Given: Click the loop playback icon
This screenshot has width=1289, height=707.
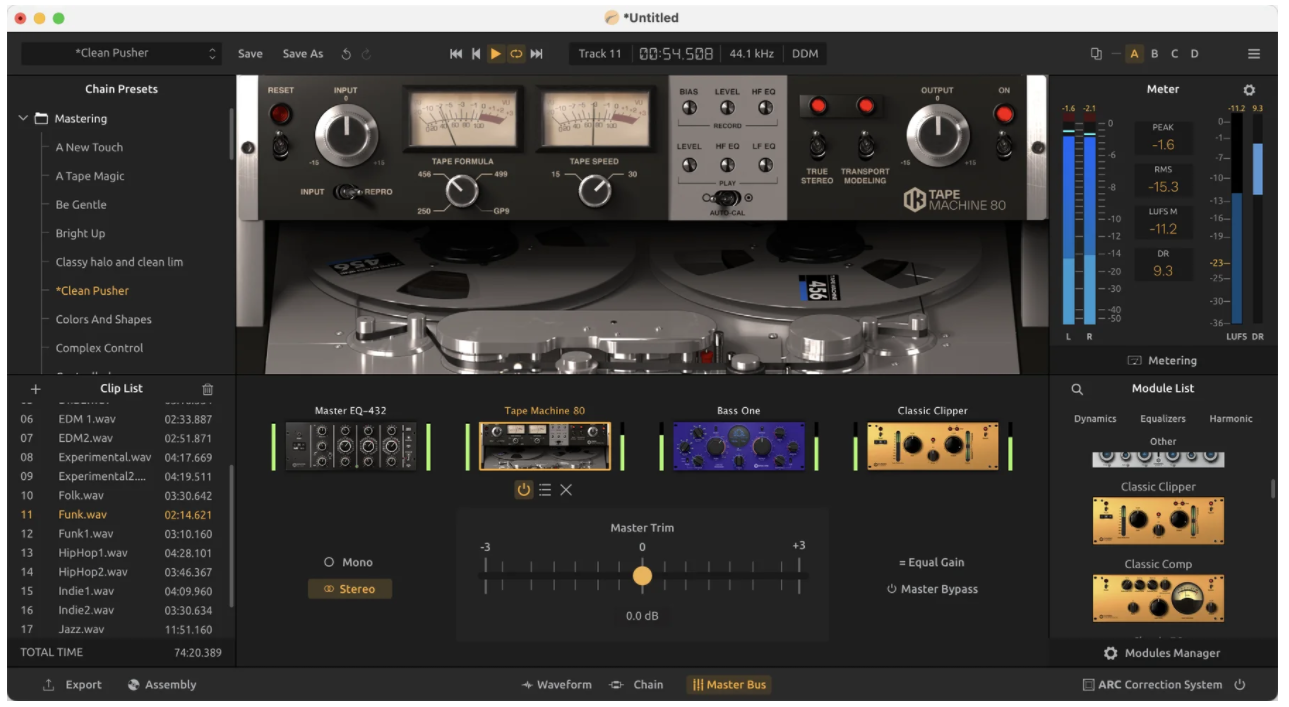Looking at the screenshot, I should pos(516,54).
